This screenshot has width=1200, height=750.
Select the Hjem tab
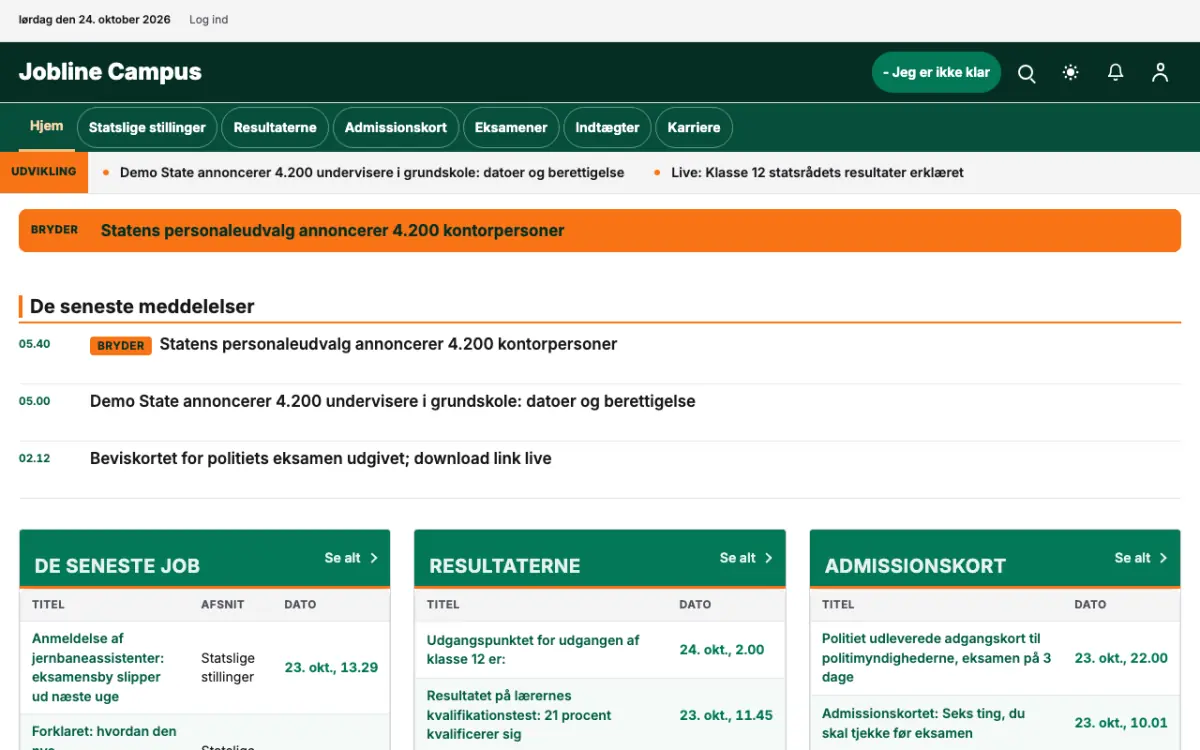pyautogui.click(x=46, y=126)
